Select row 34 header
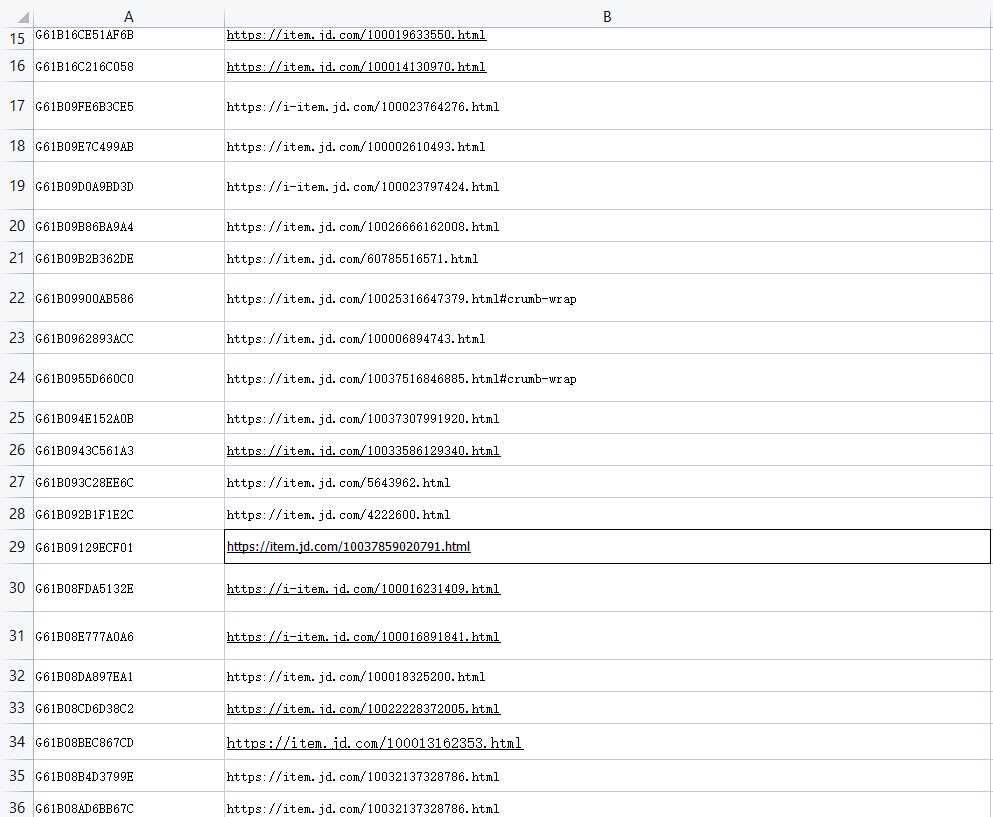Screen dimensions: 993x817 (17, 742)
